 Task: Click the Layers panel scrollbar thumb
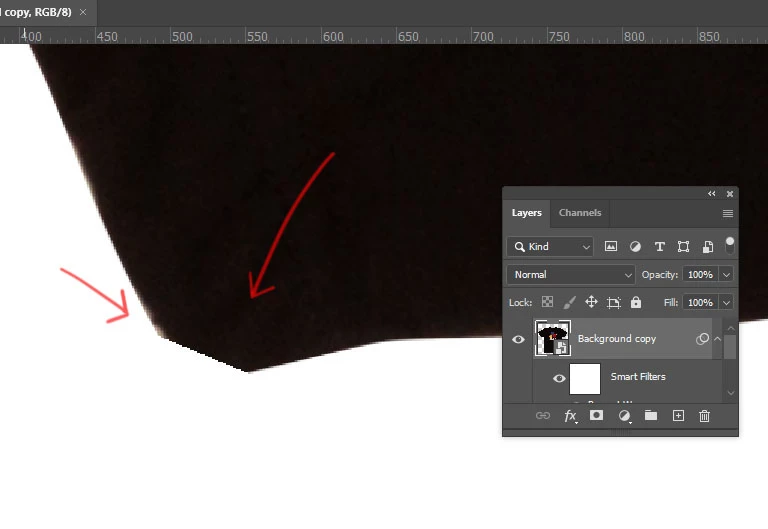(x=730, y=347)
